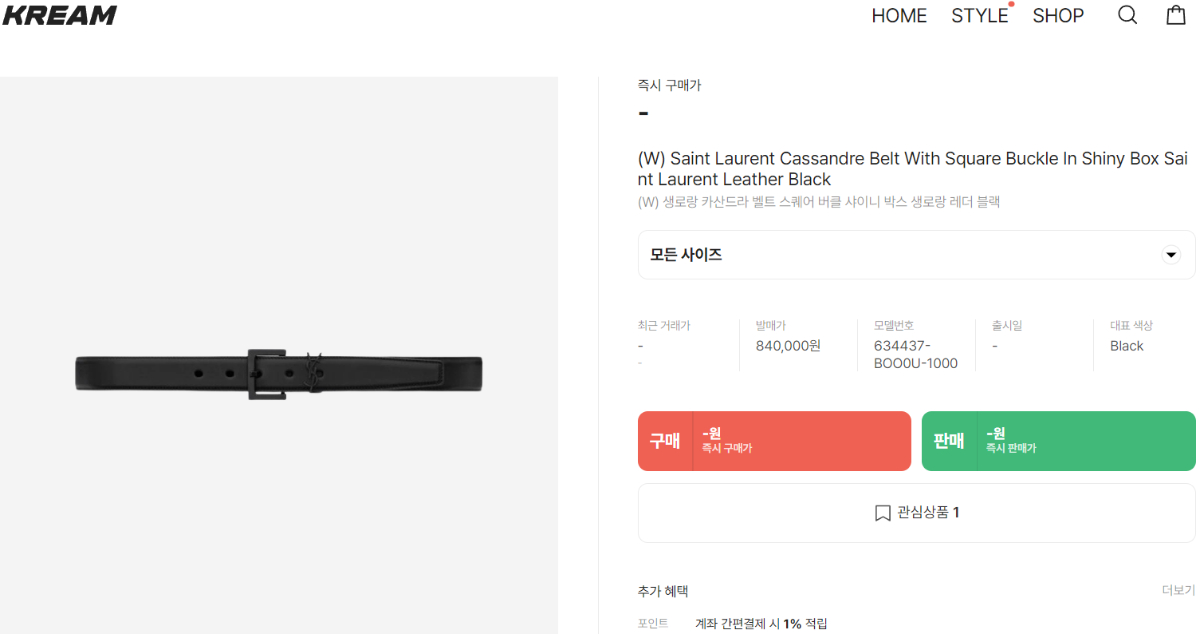The height and width of the screenshot is (634, 1200).
Task: Click the Black 대표 색상 value
Action: tap(1126, 346)
